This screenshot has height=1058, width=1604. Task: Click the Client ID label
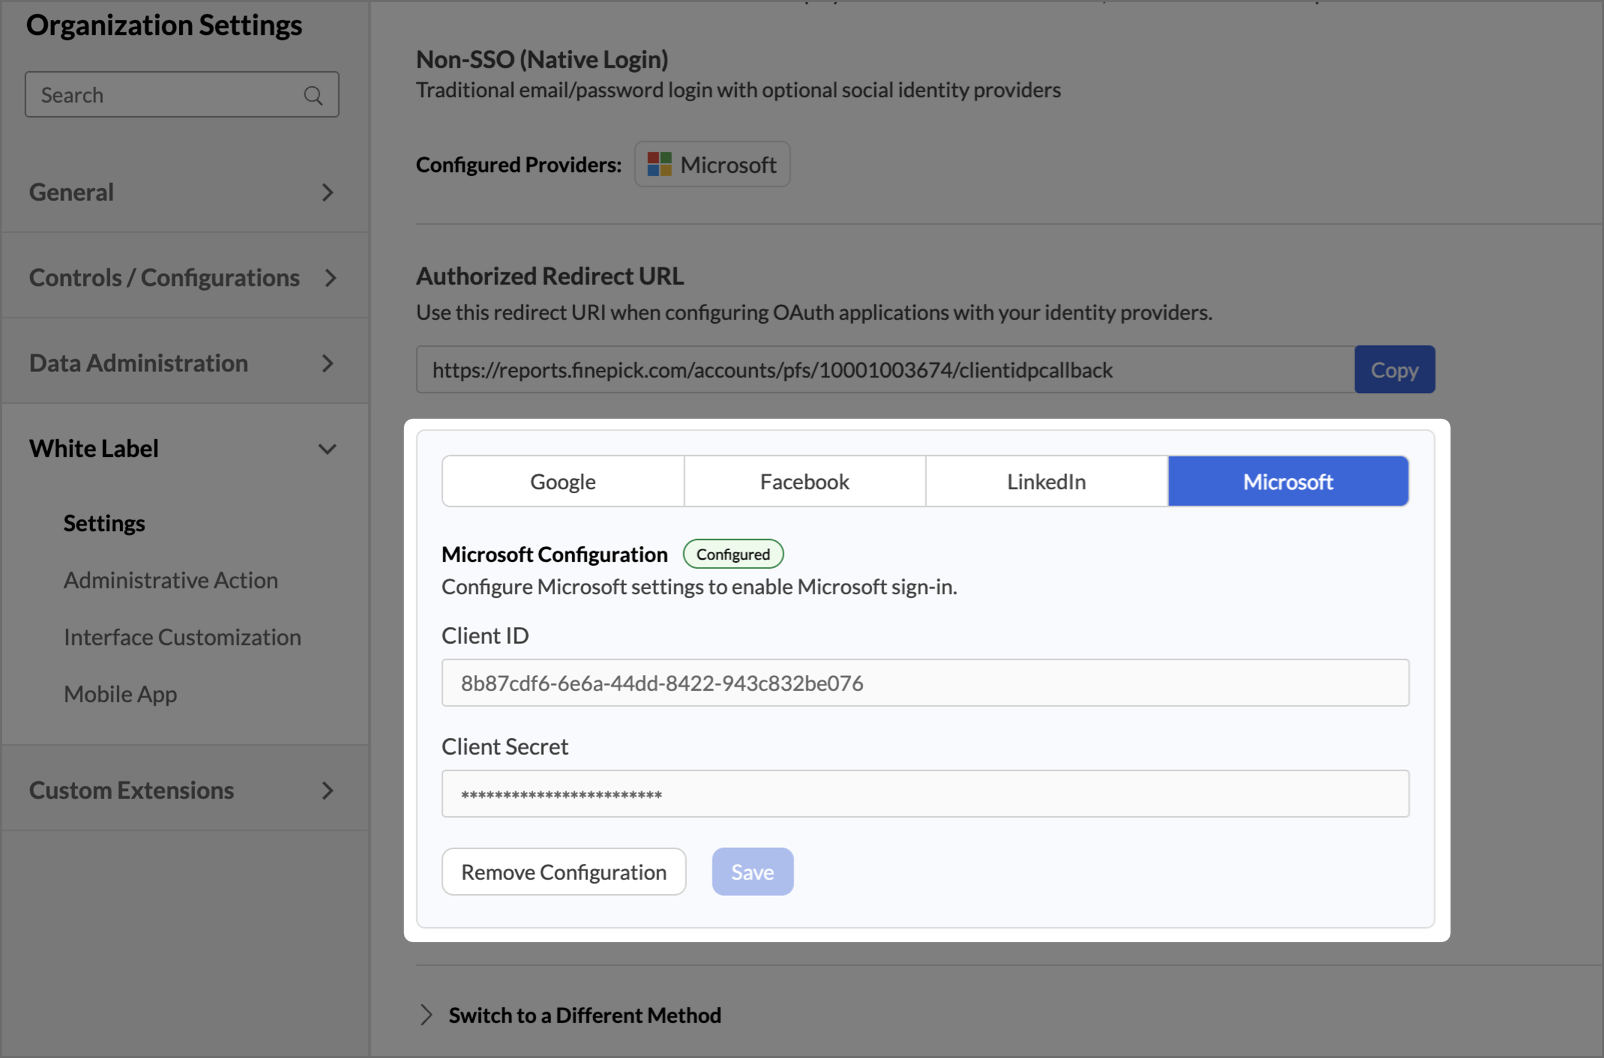tap(485, 636)
